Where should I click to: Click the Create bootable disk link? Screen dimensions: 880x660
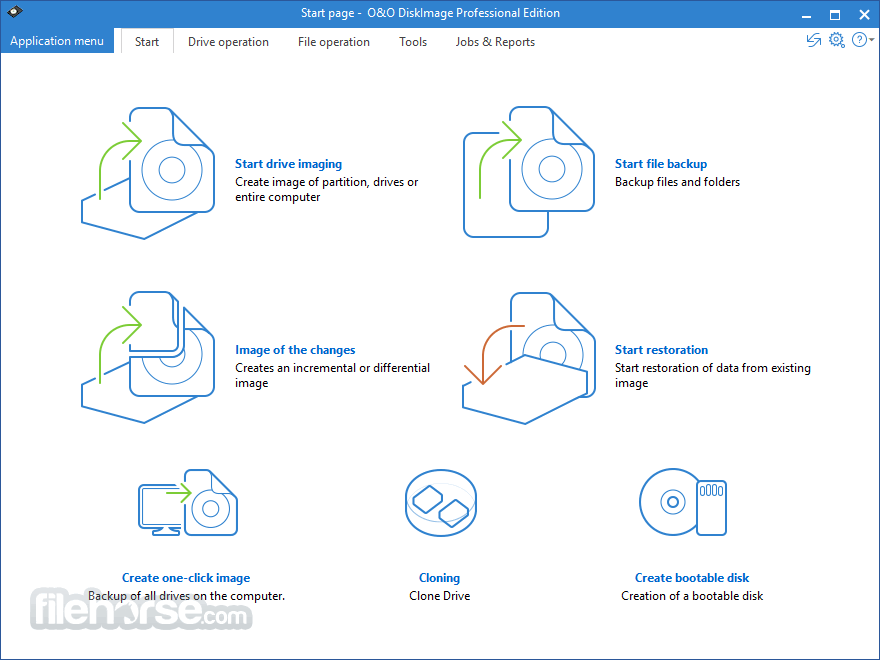(692, 577)
